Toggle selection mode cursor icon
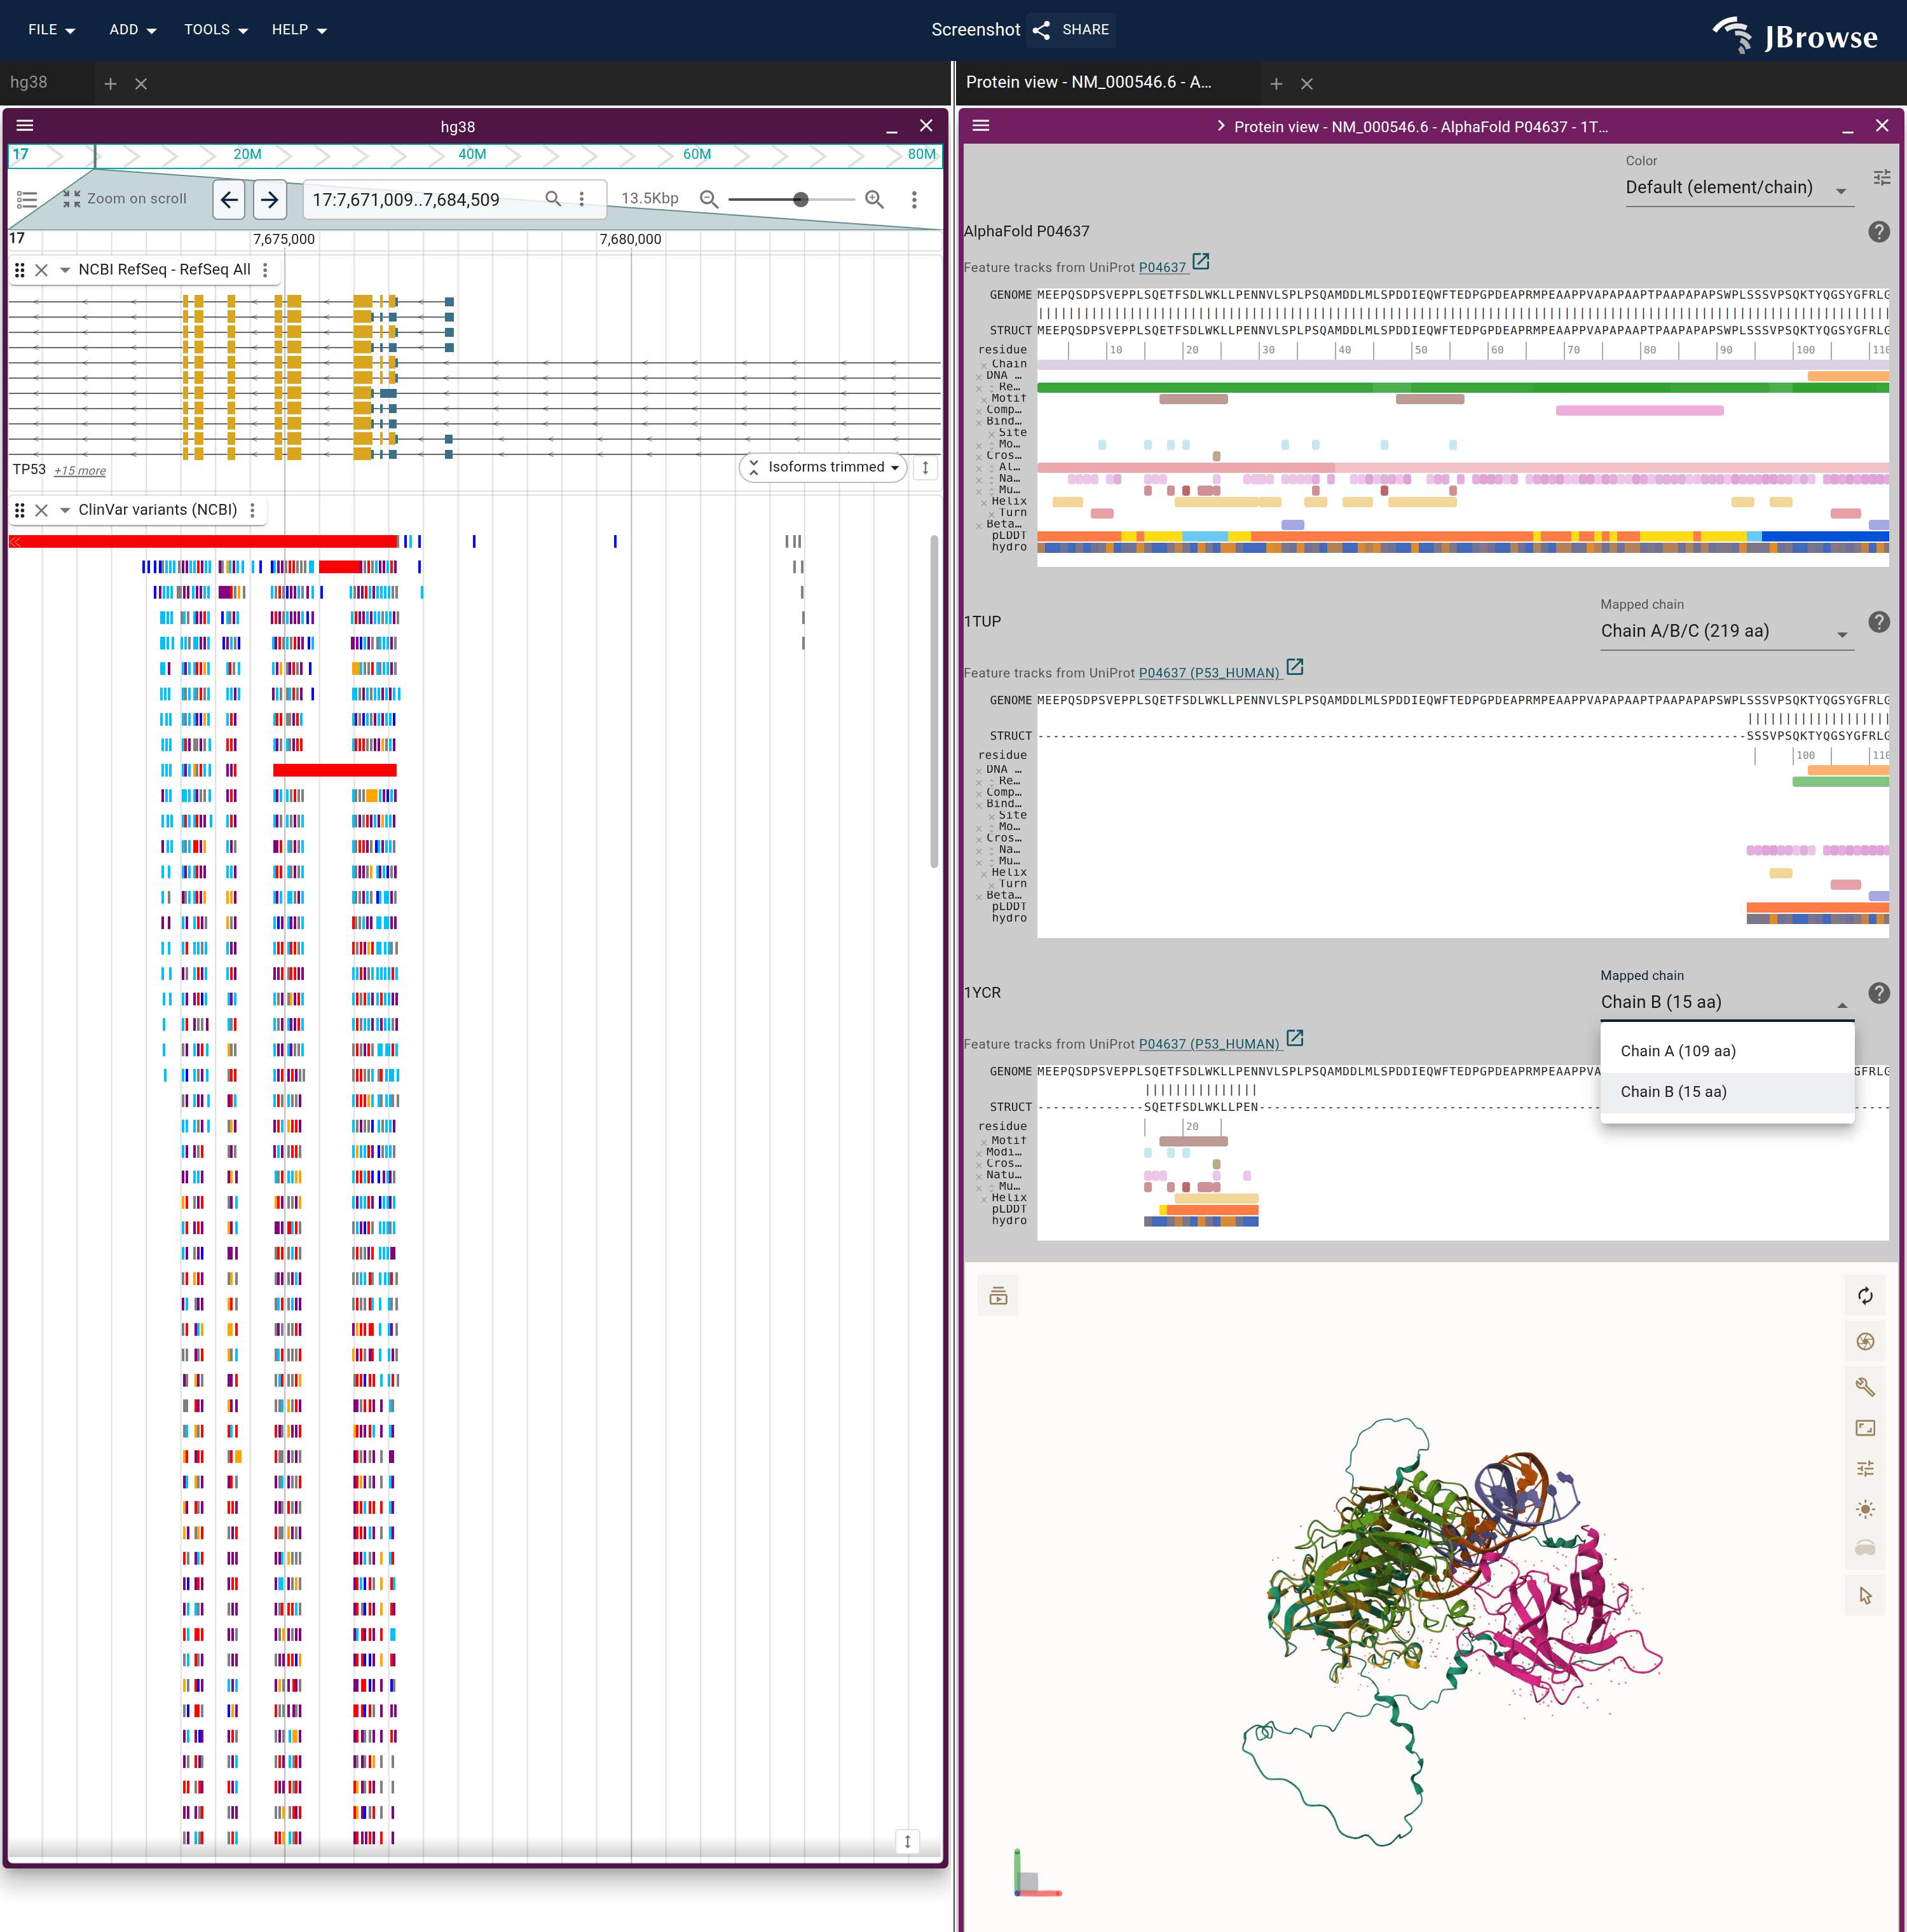 coord(1865,1596)
